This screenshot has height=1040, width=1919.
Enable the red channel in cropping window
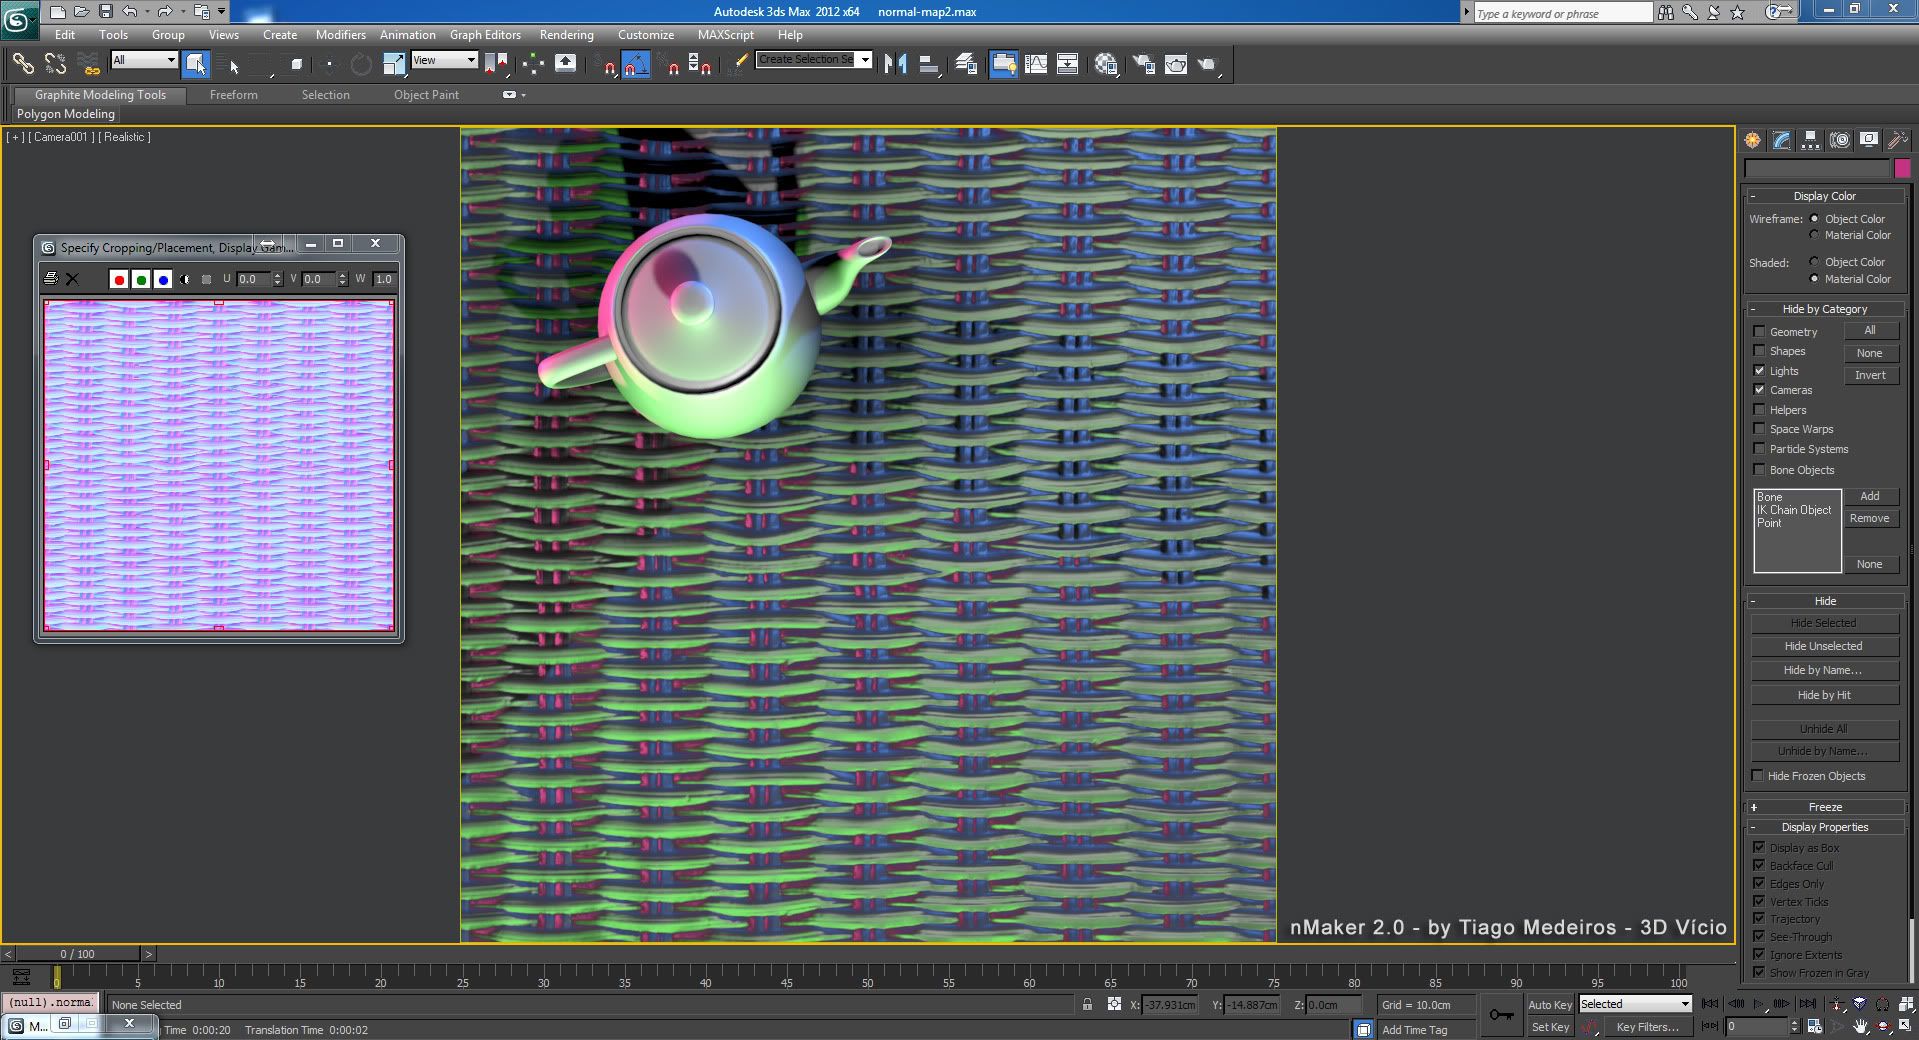(x=119, y=279)
